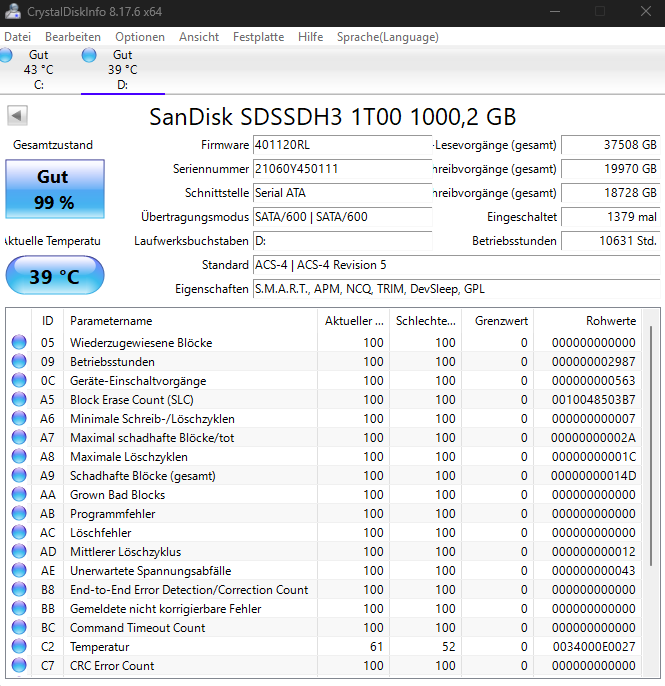The image size is (665, 686).
Task: Click the Übertragungsmodus field SATA/600
Action: pyautogui.click(x=342, y=217)
